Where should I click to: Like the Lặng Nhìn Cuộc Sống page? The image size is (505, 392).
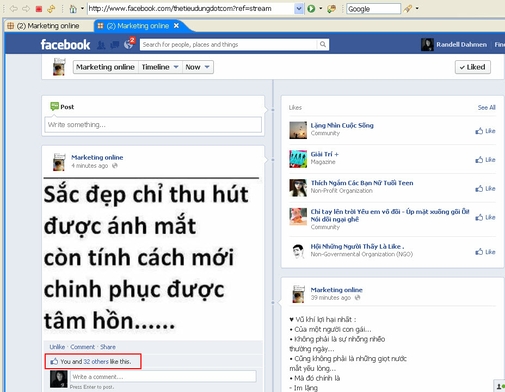pyautogui.click(x=485, y=131)
